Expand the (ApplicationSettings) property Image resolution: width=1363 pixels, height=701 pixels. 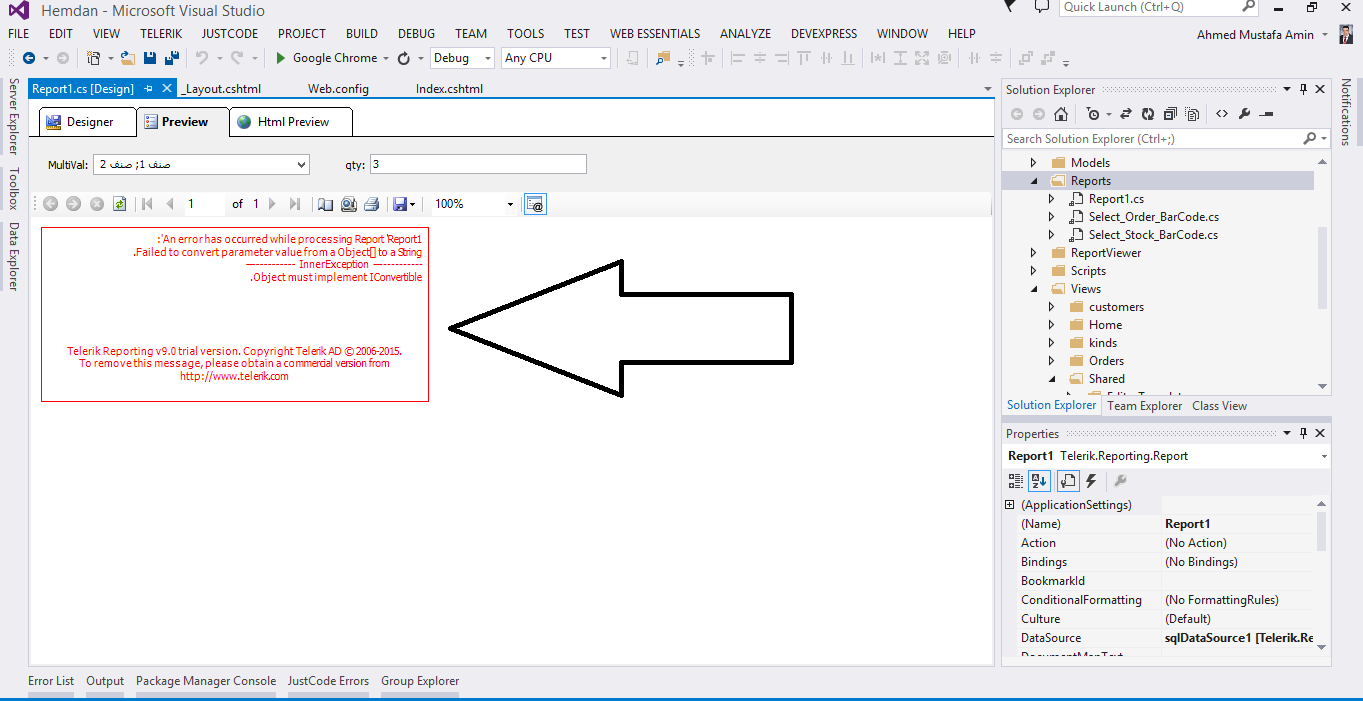(1010, 505)
